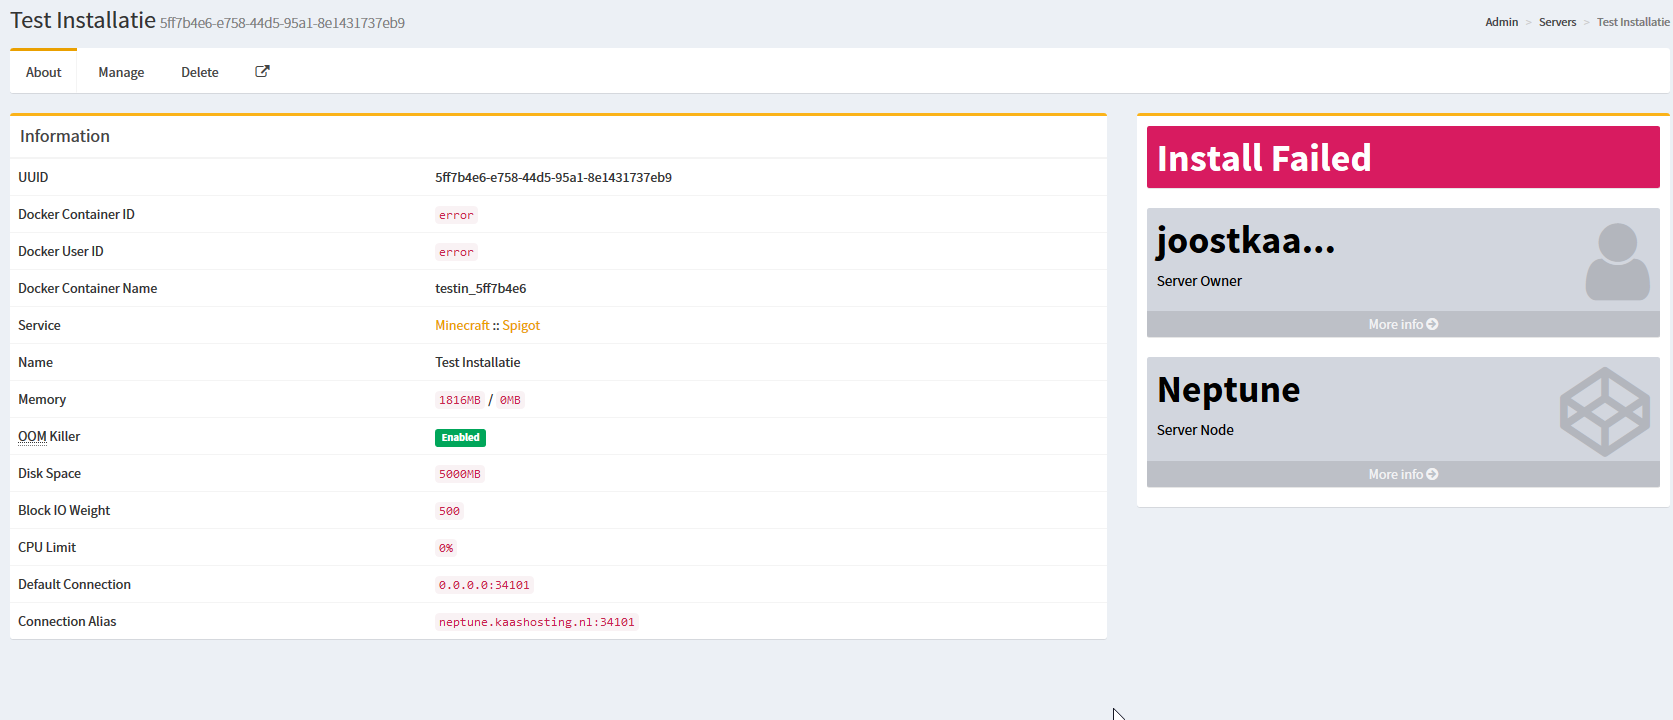The image size is (1673, 720).
Task: Open the Manage tab
Action: 121,72
